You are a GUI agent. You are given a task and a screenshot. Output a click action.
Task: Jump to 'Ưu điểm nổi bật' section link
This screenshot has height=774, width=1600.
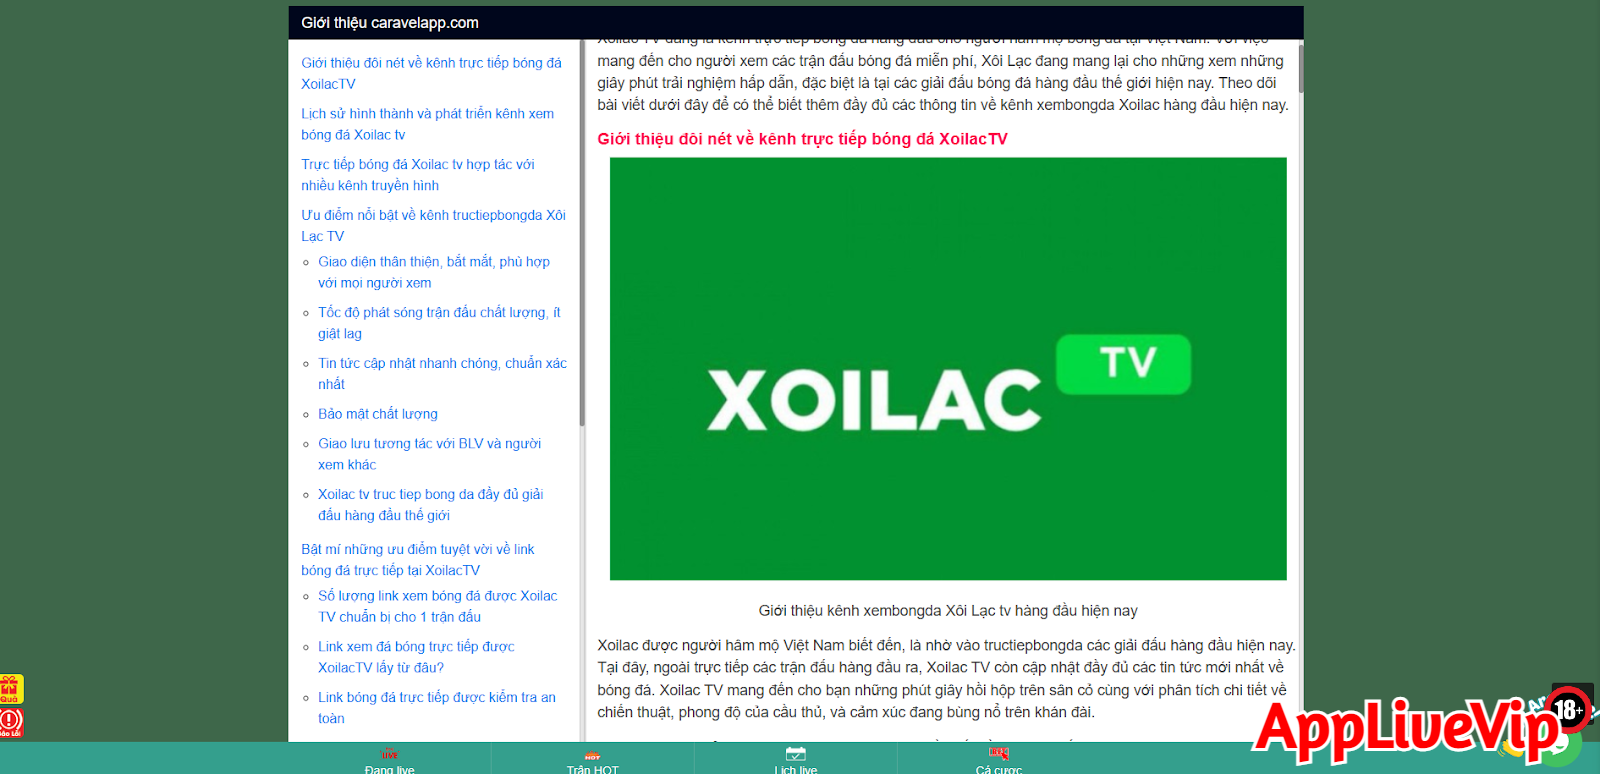coord(433,225)
